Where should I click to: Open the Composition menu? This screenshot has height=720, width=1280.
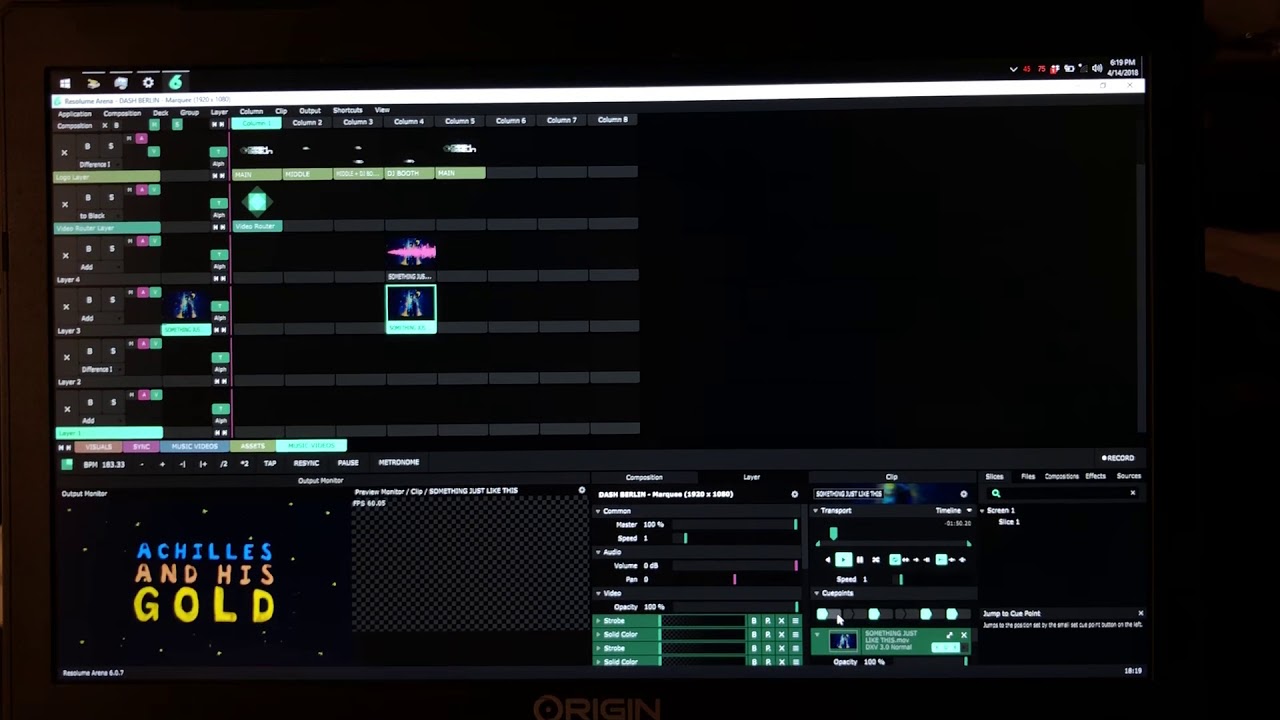pos(122,113)
